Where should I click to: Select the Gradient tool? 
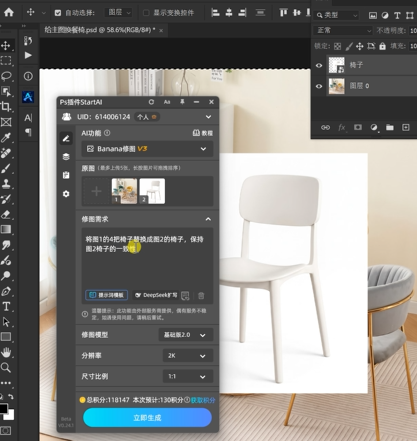pyautogui.click(x=6, y=230)
